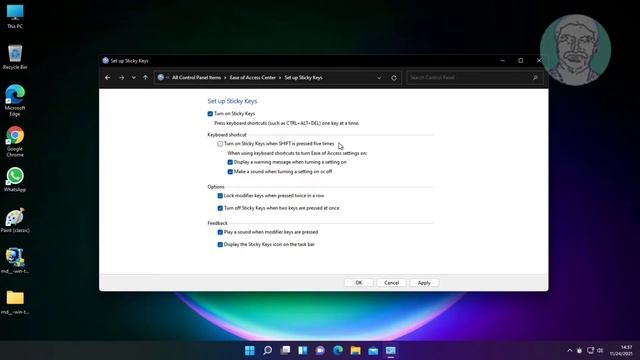This screenshot has height=360, width=640.
Task: Open Task View on the taskbar
Action: coord(285,350)
